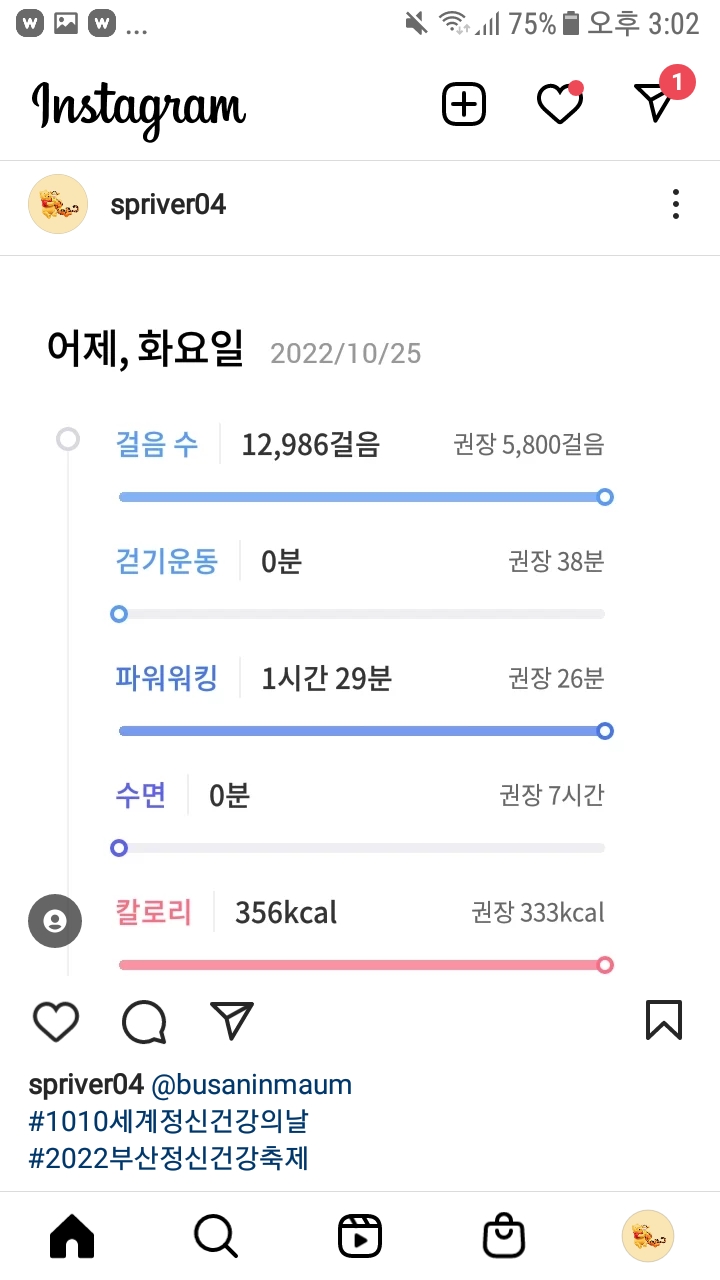Tap the 걸음 수 step progress bar
Screen dimensions: 720x1280
click(x=361, y=497)
